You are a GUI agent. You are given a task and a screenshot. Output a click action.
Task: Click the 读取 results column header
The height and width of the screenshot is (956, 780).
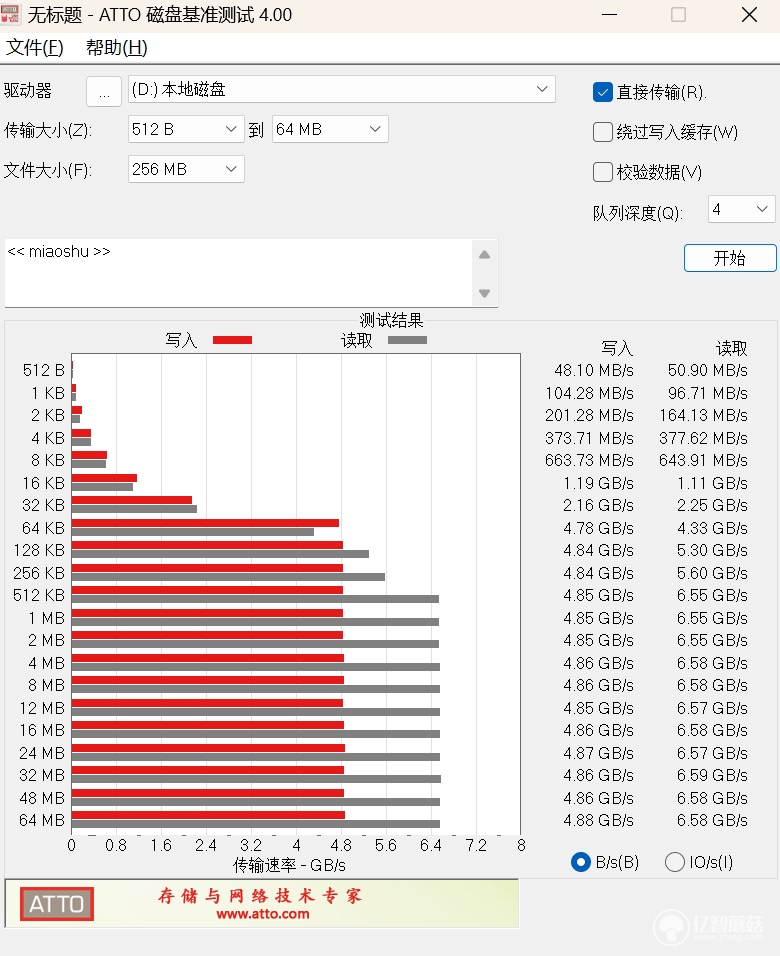click(x=731, y=348)
